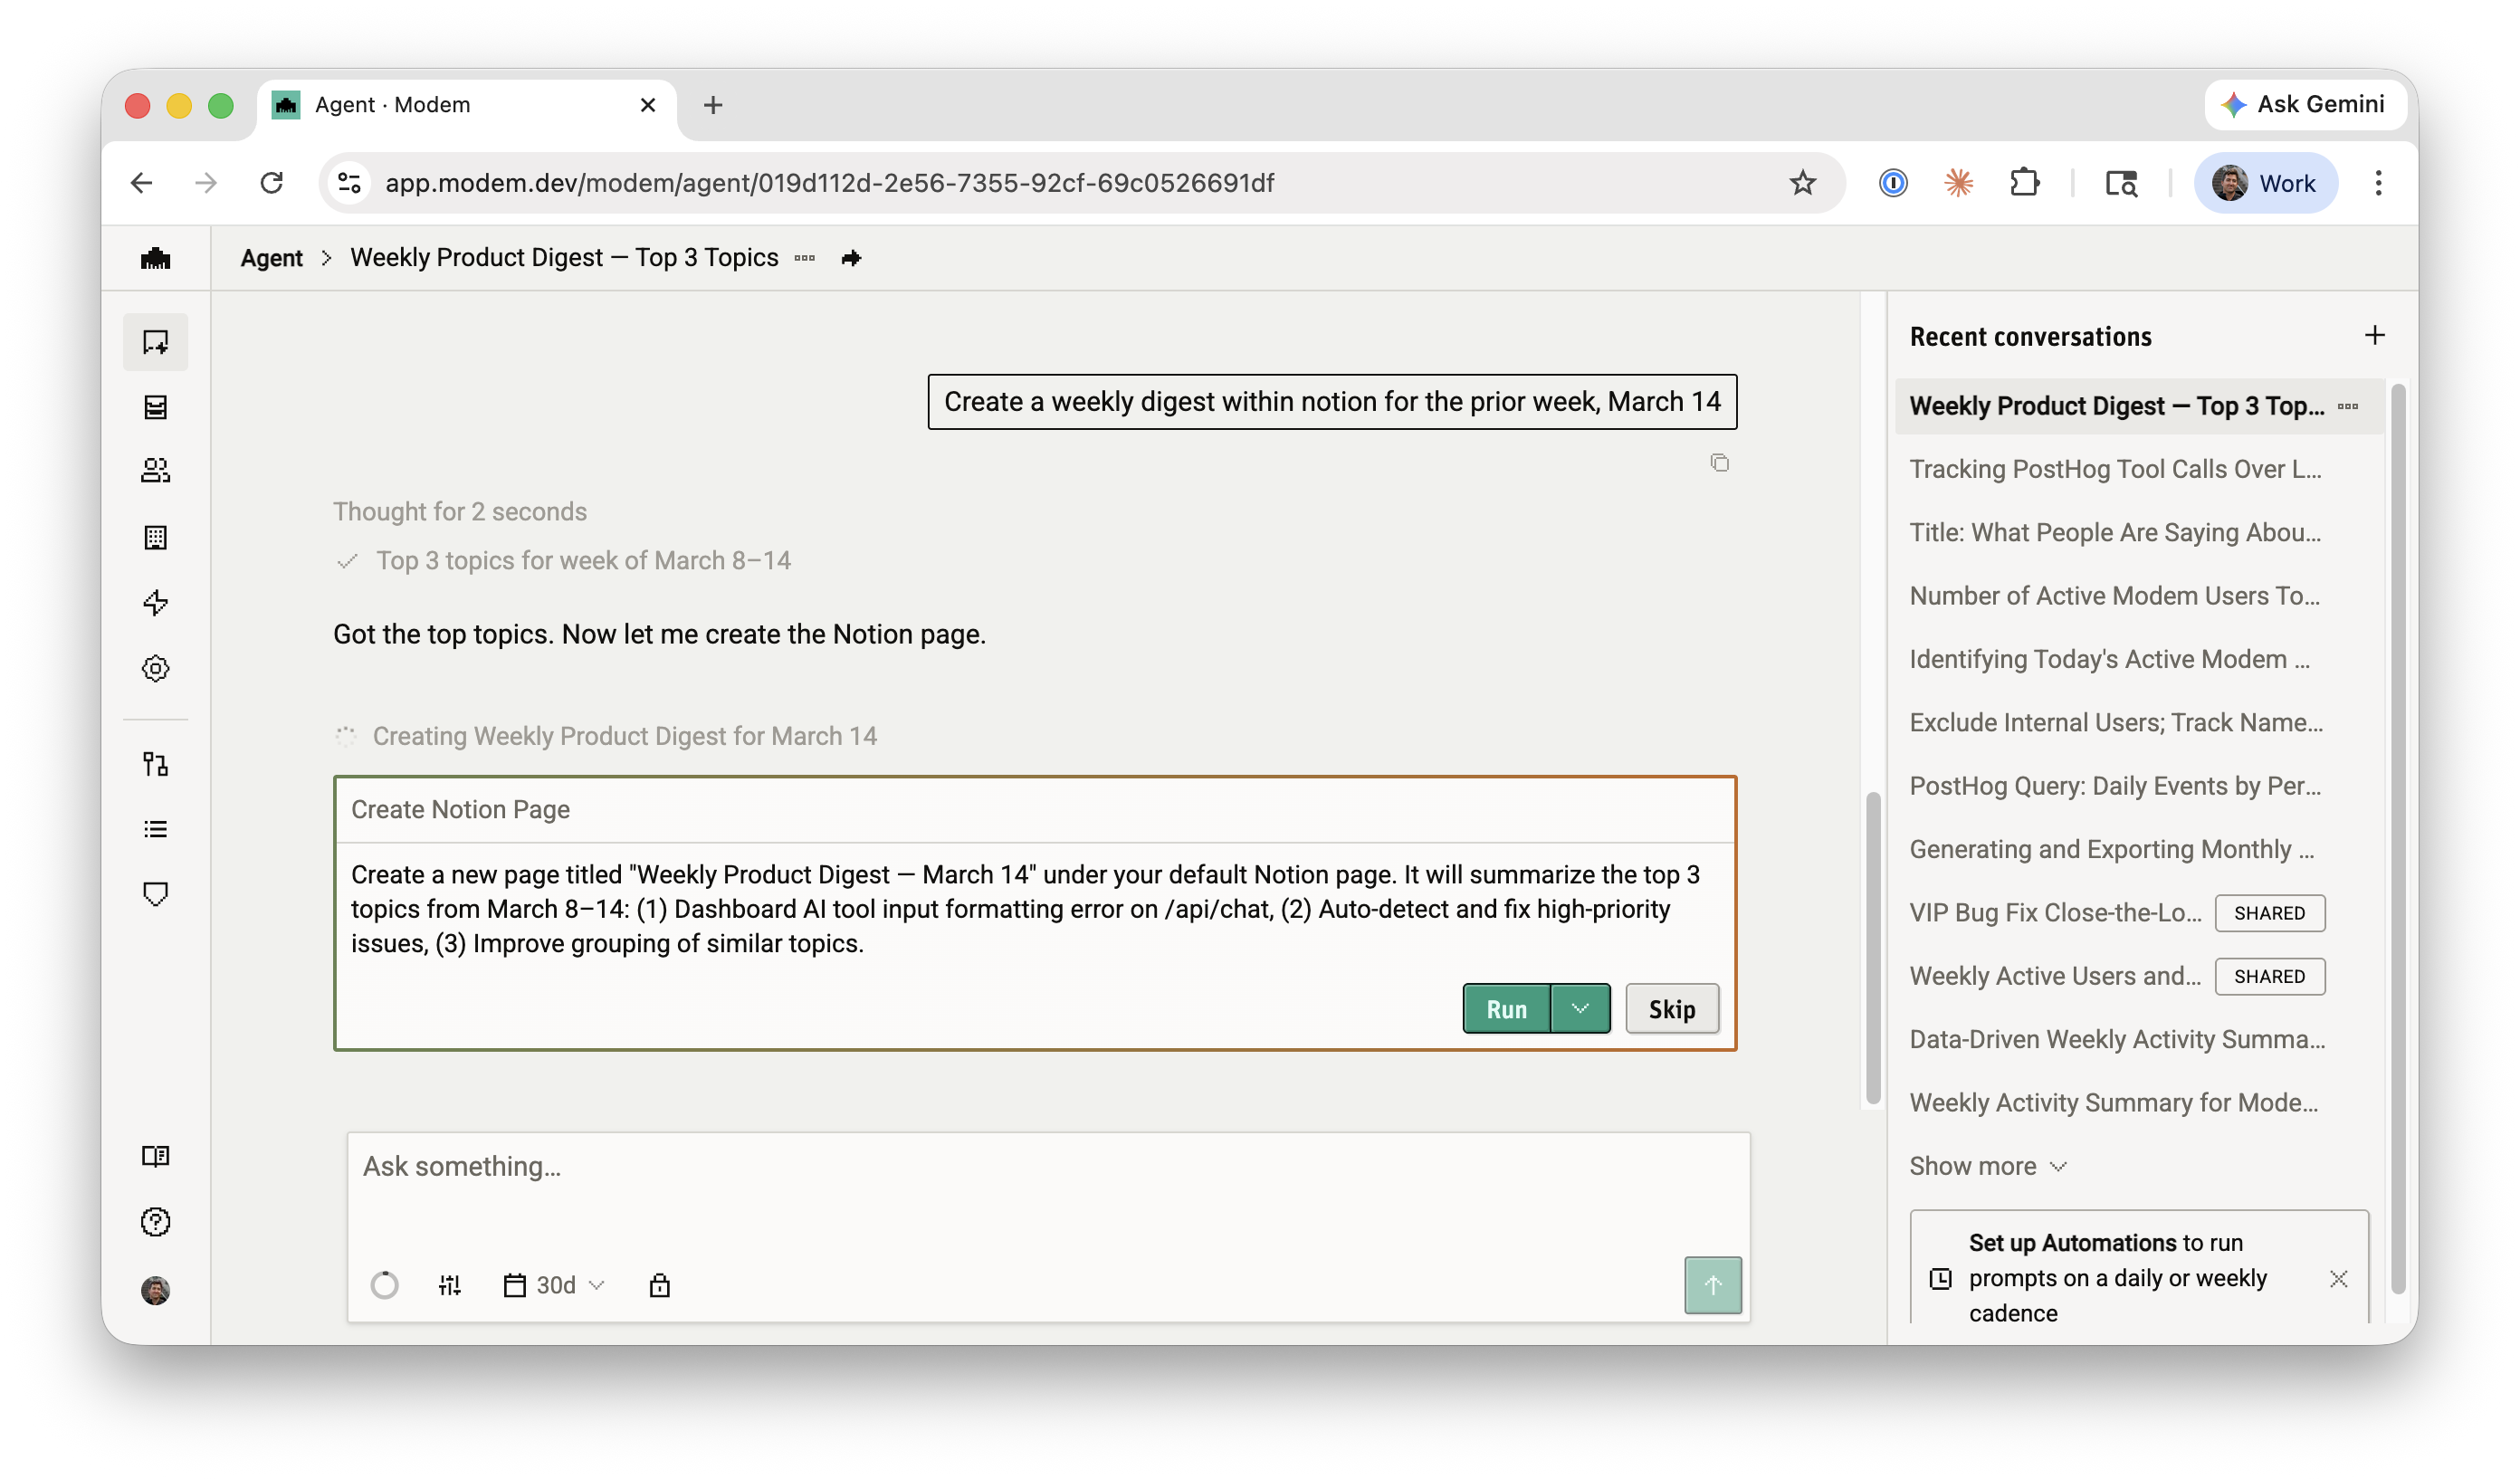Open the new chat sidebar icon
Image resolution: width=2520 pixels, height=1479 pixels.
(155, 342)
